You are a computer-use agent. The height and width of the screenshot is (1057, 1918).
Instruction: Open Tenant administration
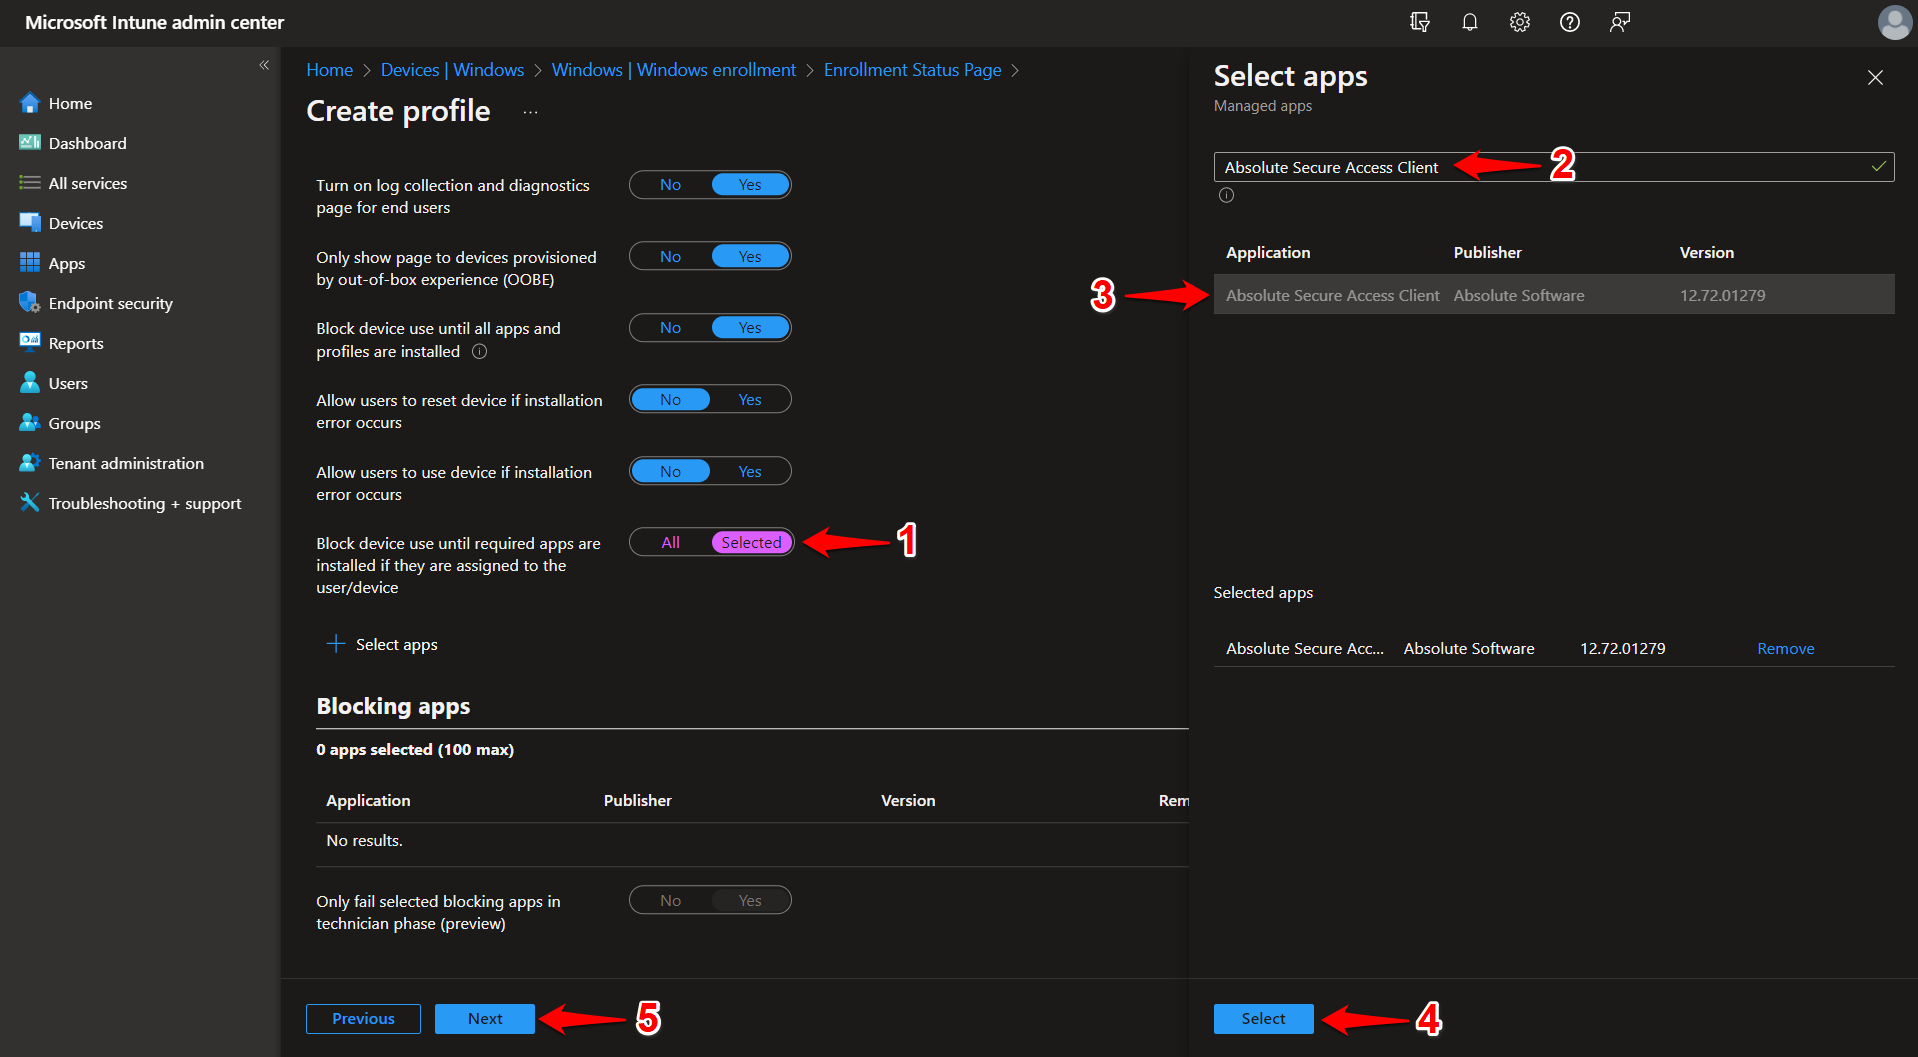(x=124, y=462)
